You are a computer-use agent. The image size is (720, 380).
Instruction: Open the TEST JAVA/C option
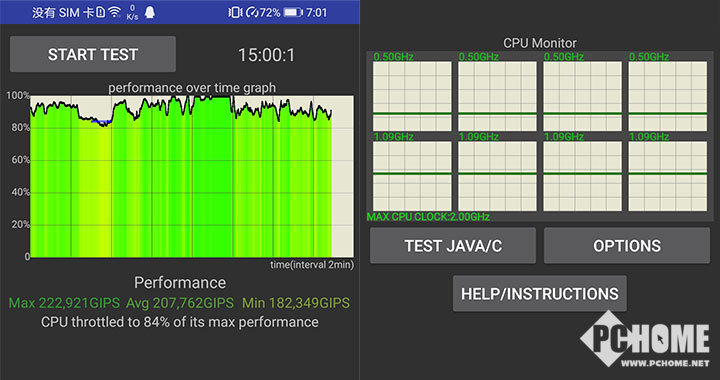point(453,246)
